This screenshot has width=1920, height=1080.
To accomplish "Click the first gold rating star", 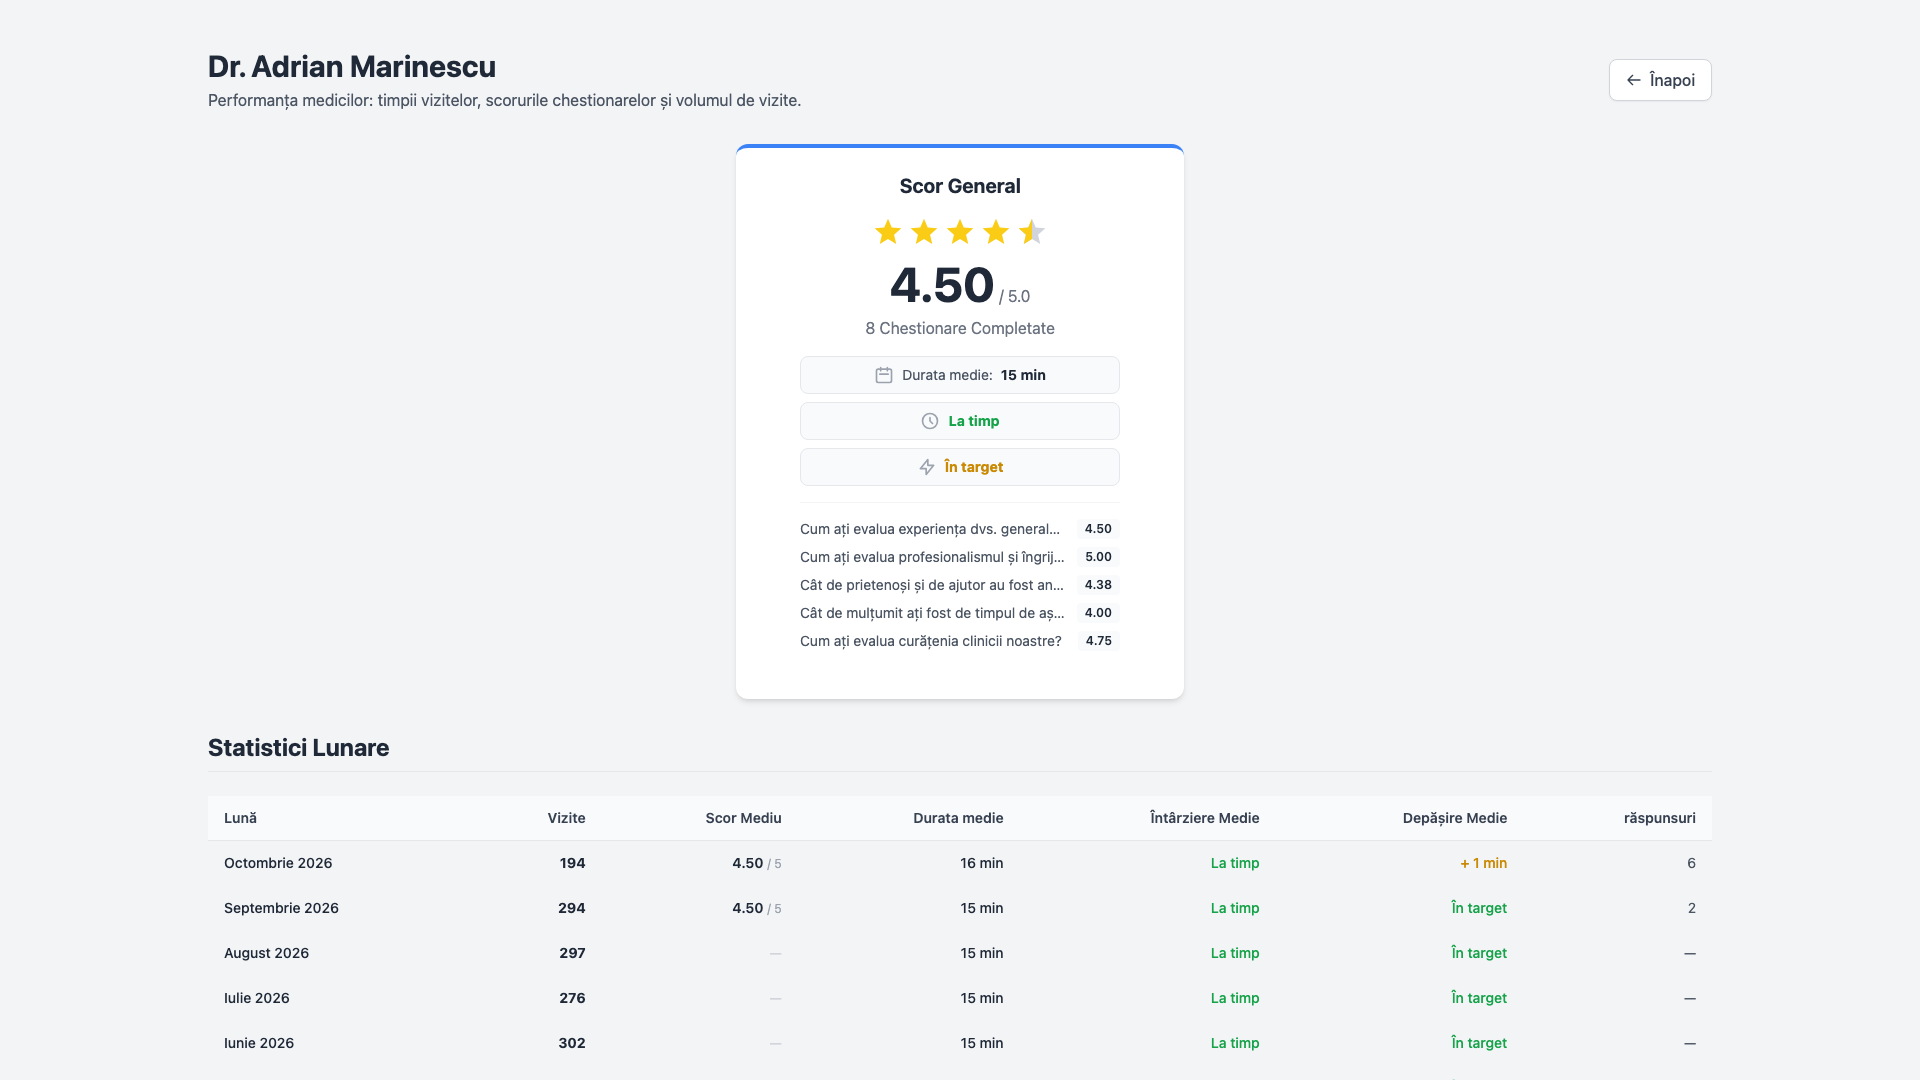I will click(x=888, y=232).
